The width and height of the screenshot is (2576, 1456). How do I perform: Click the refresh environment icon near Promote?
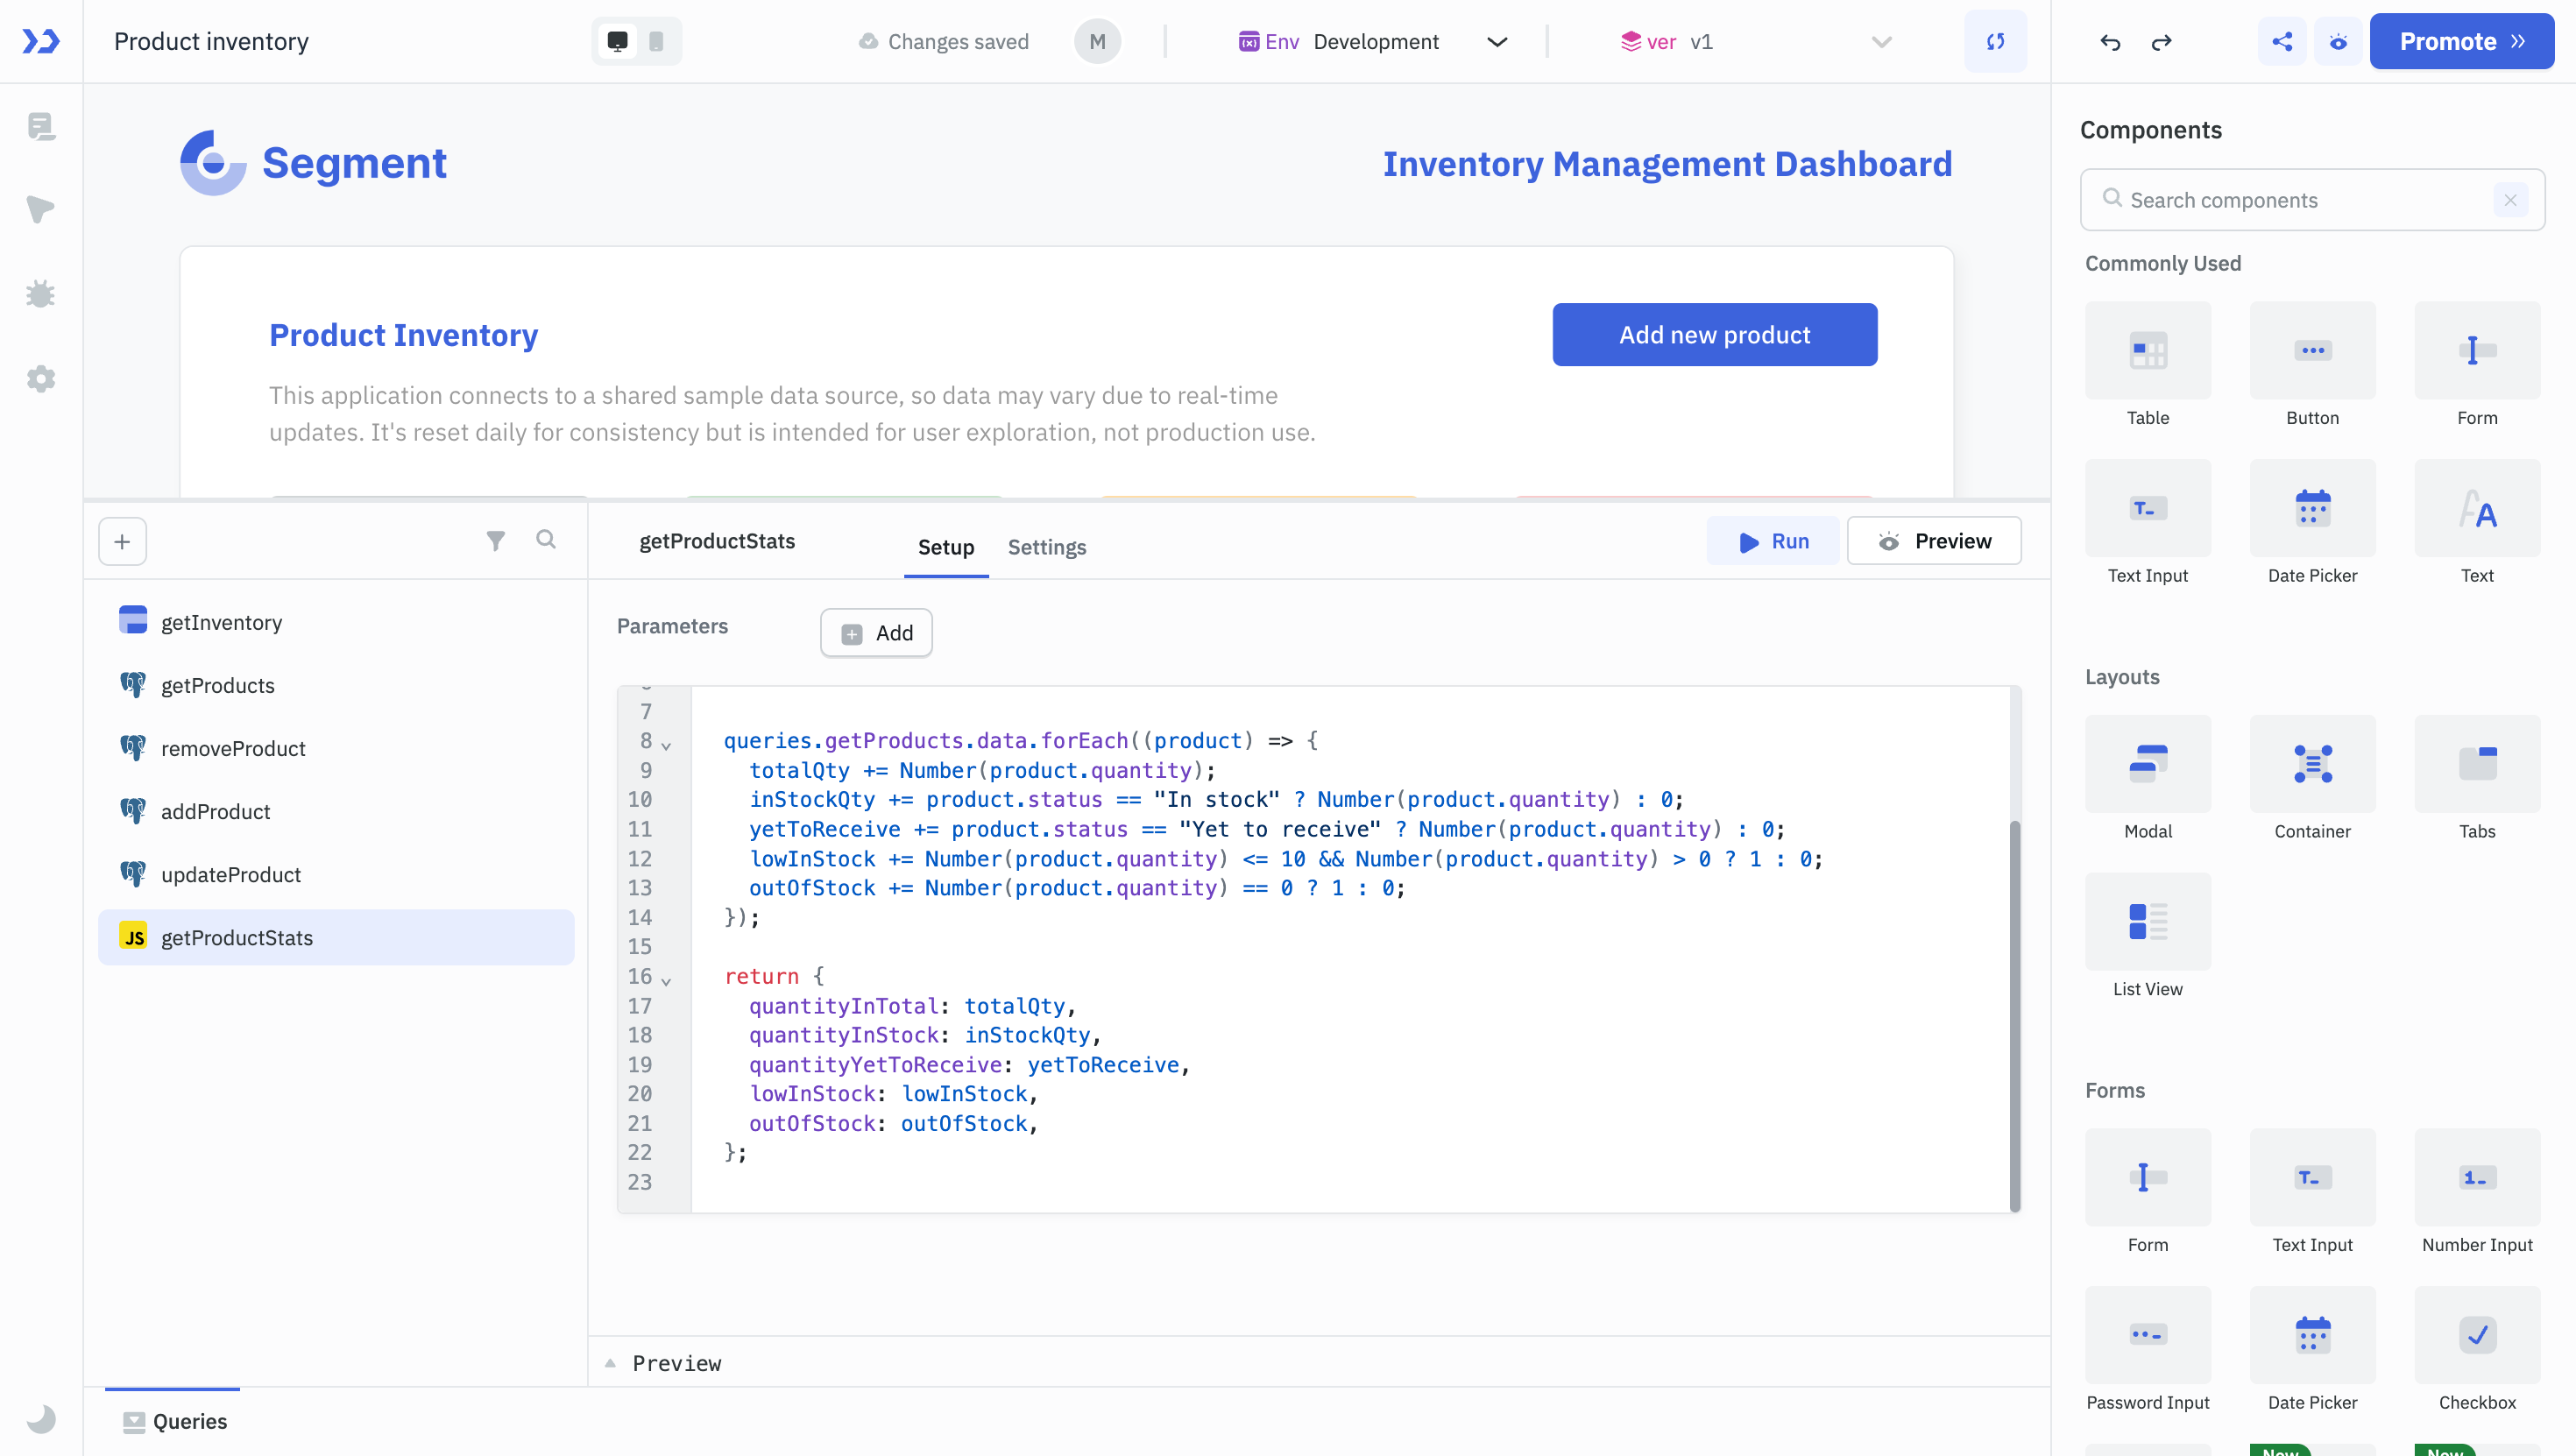pyautogui.click(x=1995, y=41)
